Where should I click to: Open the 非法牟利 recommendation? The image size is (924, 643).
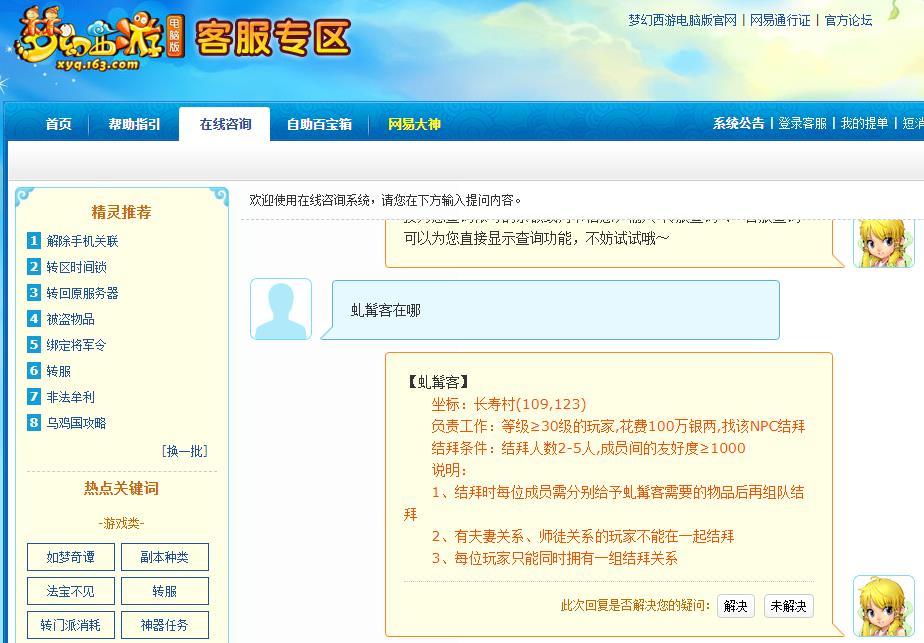pos(71,397)
